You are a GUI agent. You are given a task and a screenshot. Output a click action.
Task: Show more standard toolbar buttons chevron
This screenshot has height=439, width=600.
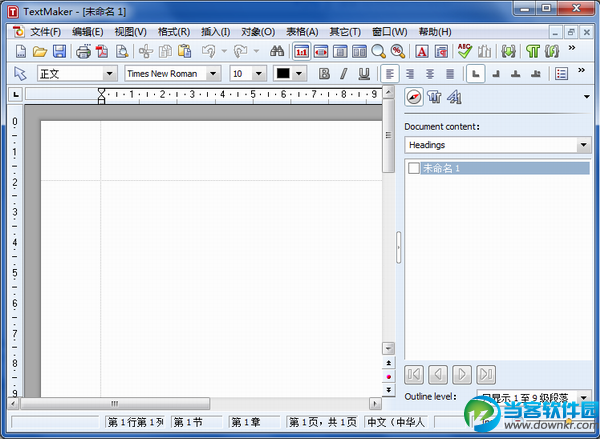tap(572, 48)
